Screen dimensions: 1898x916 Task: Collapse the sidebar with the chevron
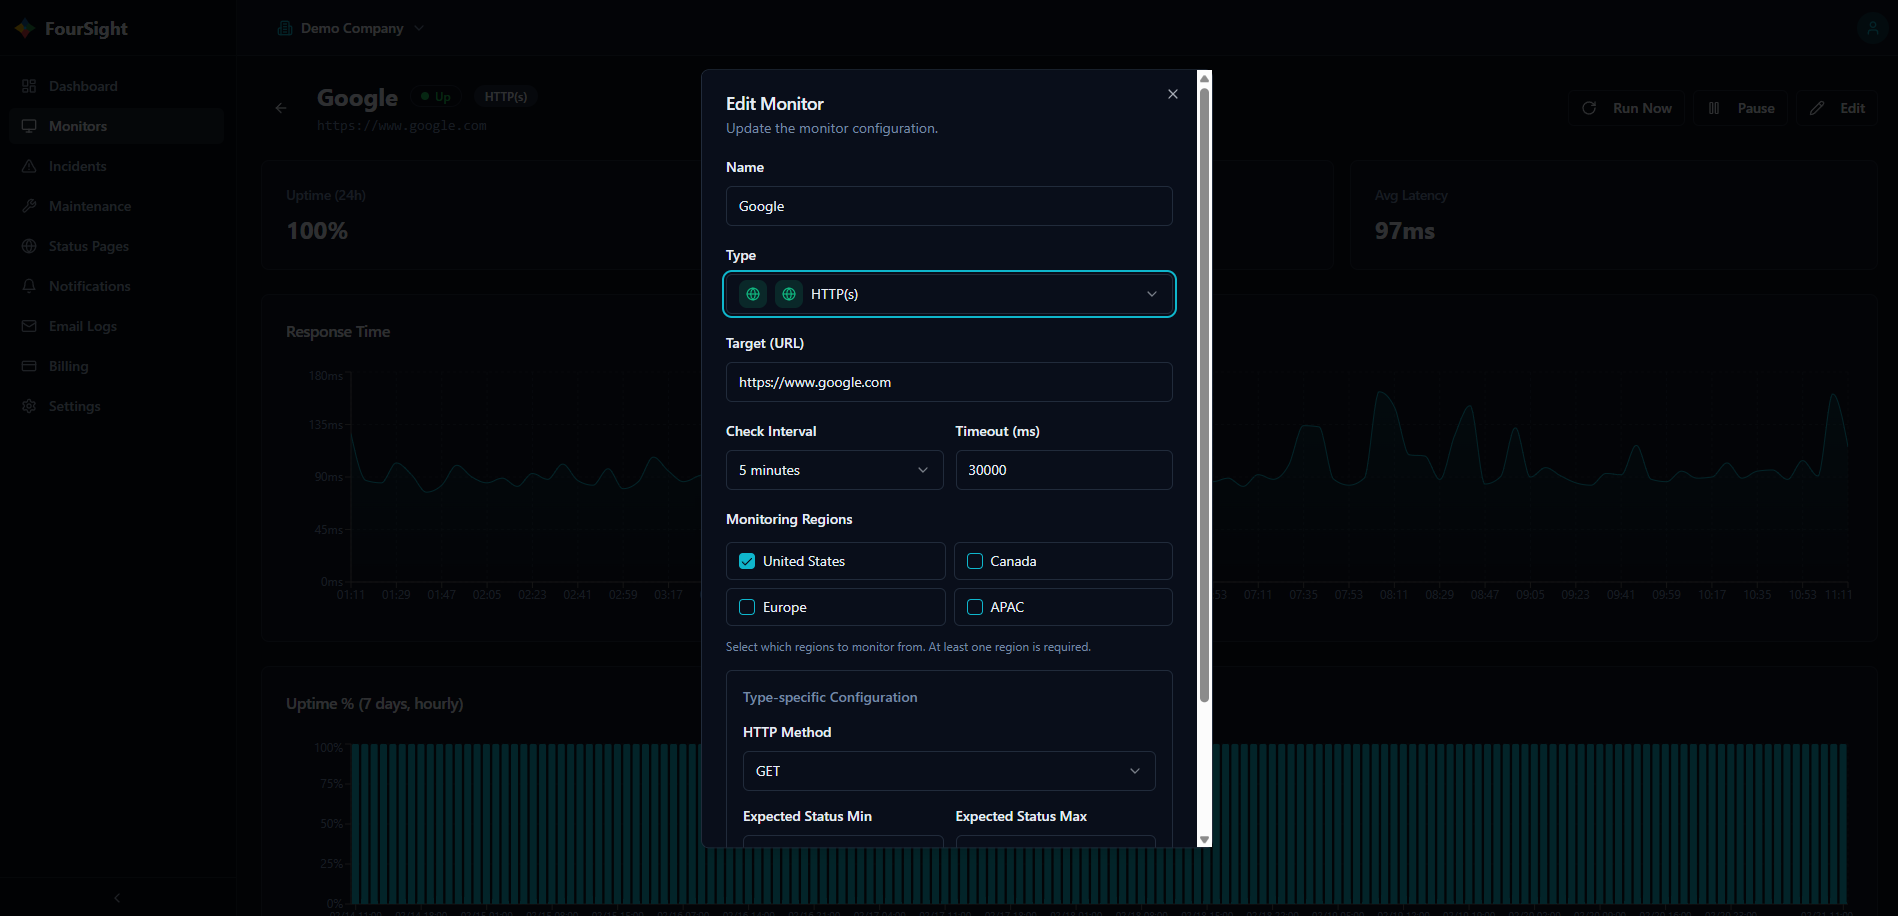point(116,898)
